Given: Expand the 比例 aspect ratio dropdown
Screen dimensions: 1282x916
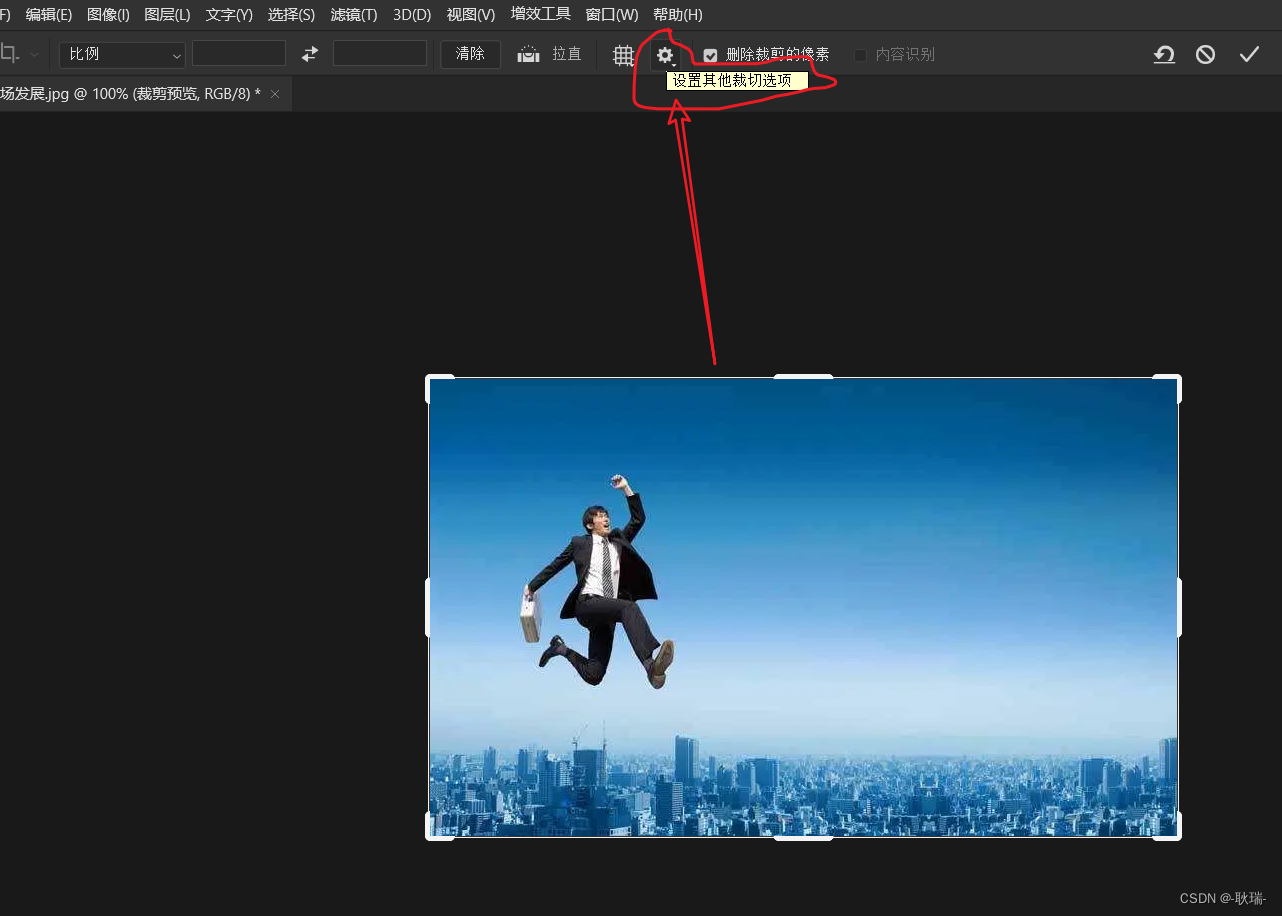Looking at the screenshot, I should [122, 54].
